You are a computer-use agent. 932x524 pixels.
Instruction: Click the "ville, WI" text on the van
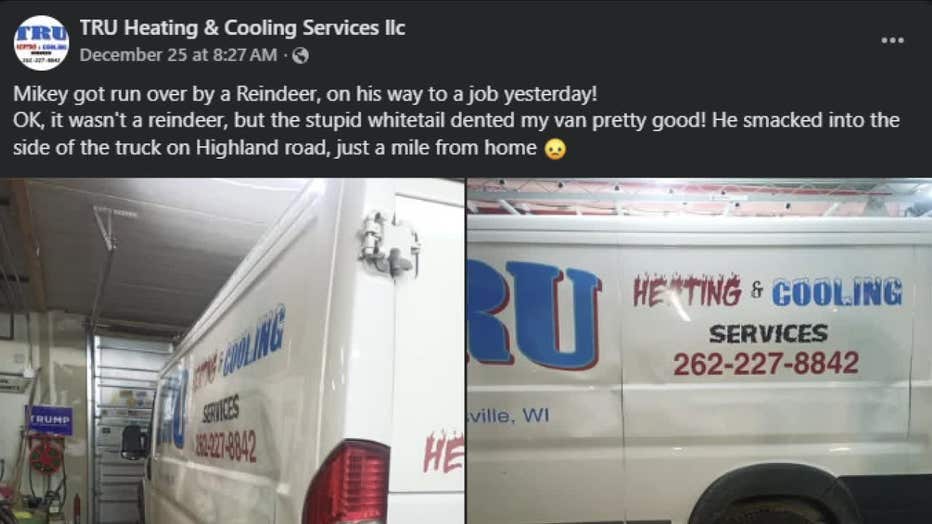coord(508,415)
